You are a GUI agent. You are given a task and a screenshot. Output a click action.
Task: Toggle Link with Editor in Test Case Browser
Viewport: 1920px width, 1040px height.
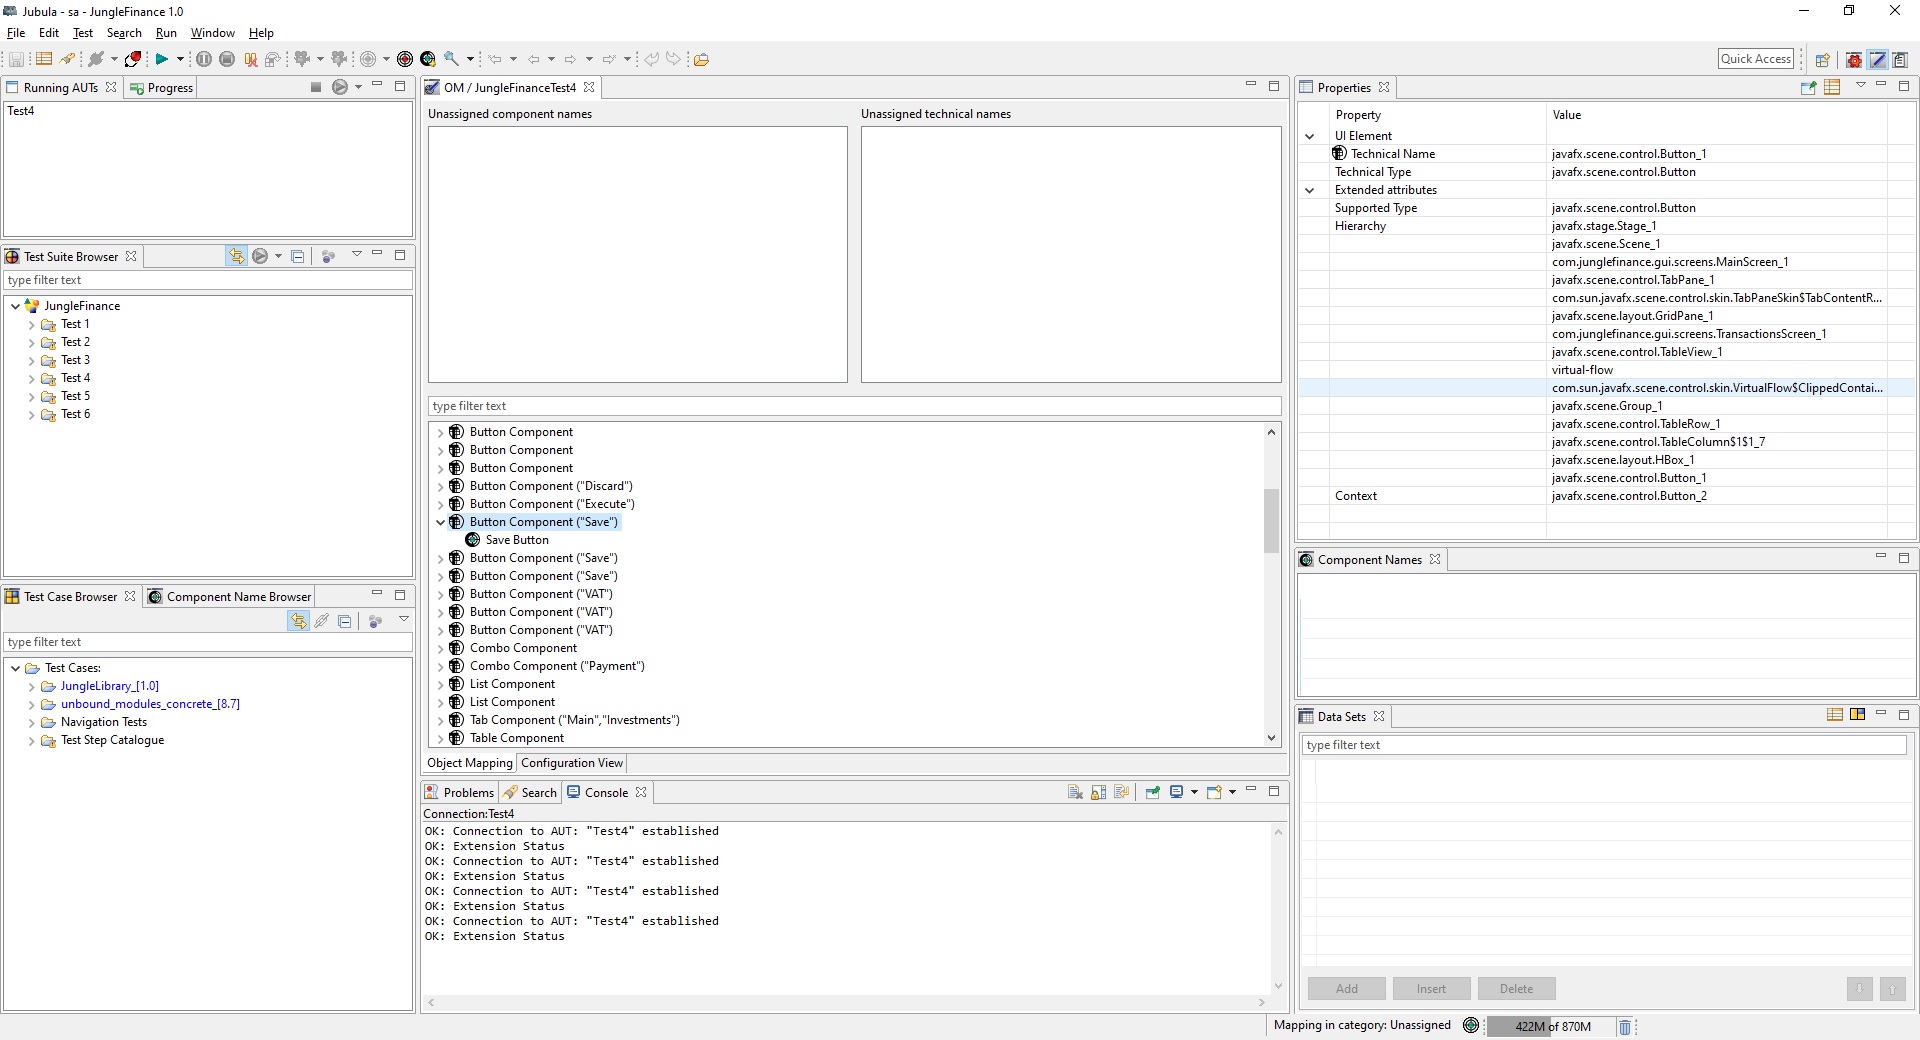pos(298,621)
